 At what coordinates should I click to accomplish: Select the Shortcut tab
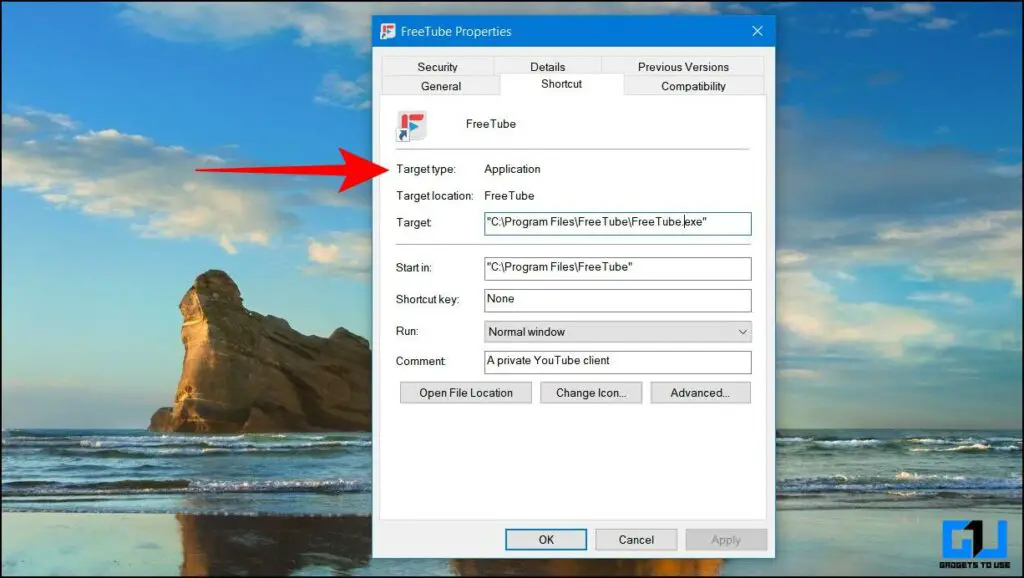click(x=562, y=84)
